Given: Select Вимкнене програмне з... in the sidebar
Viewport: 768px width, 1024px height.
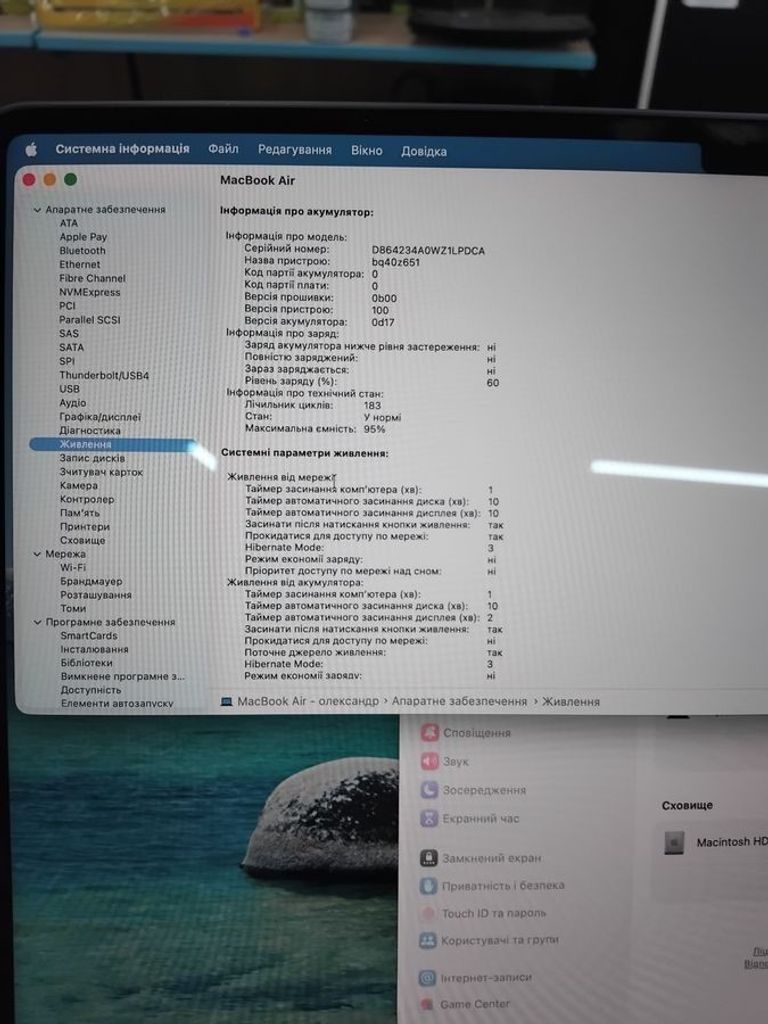Looking at the screenshot, I should tap(122, 677).
